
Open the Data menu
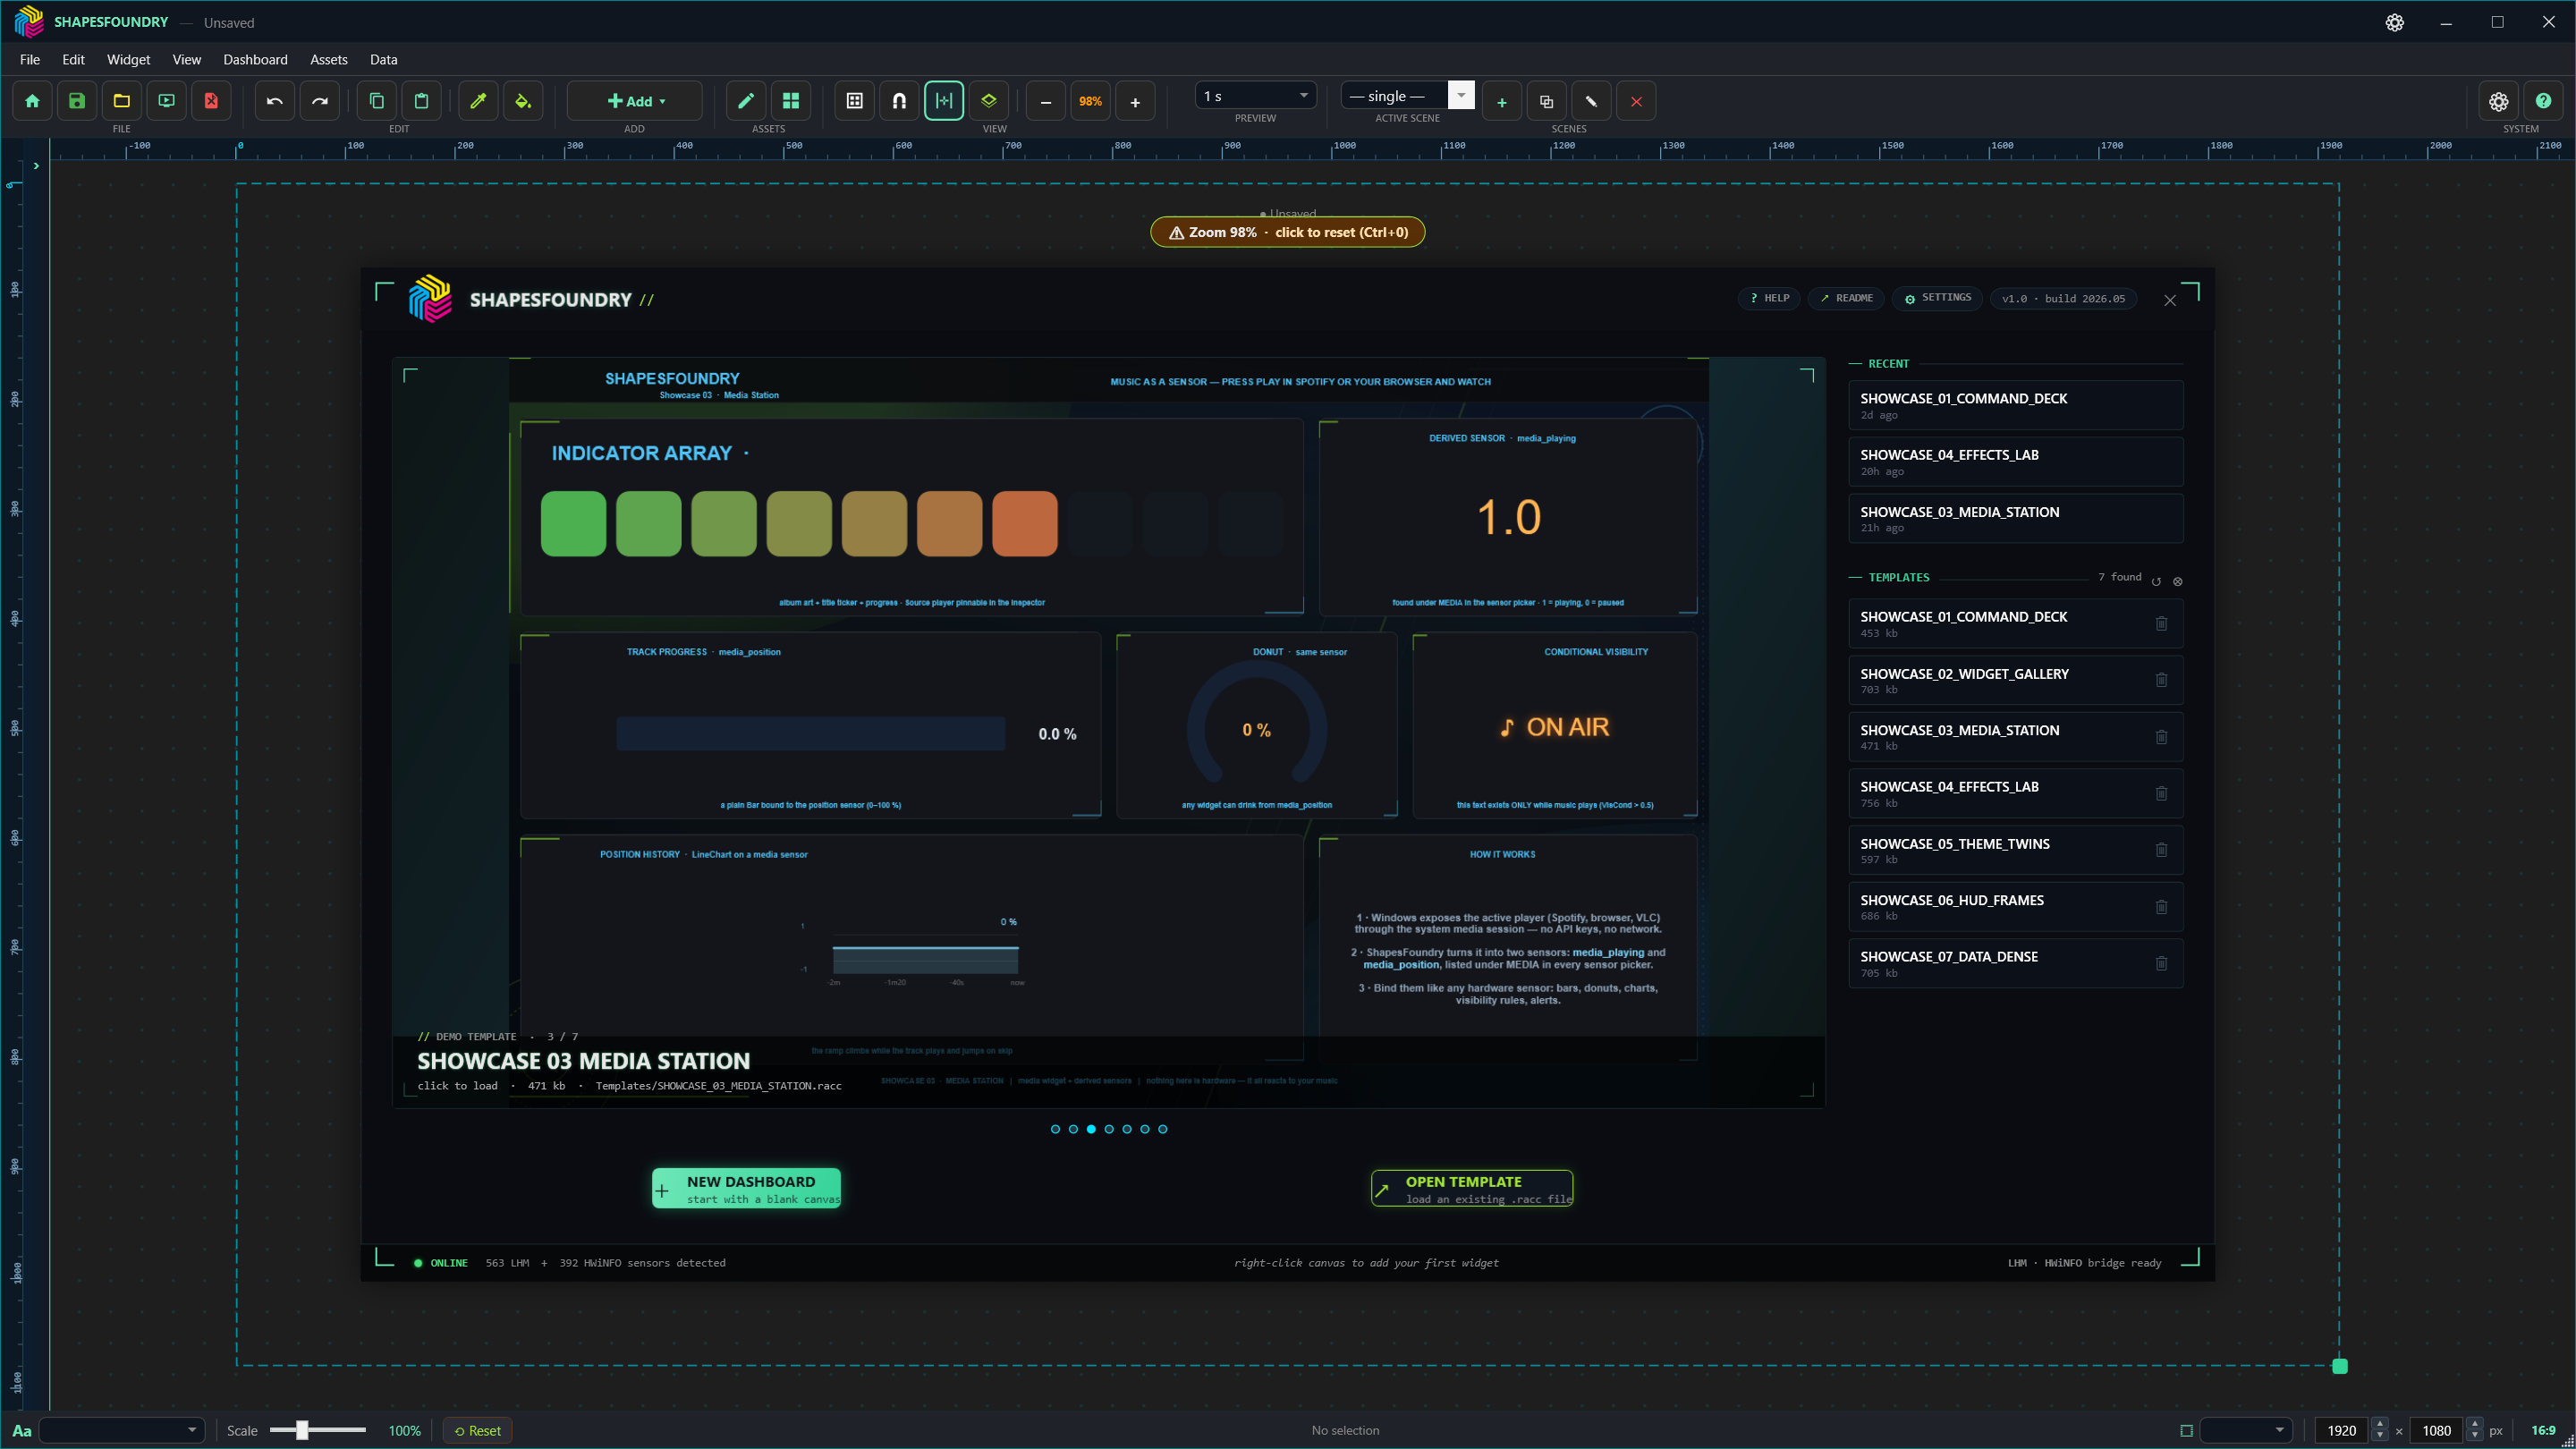tap(384, 60)
